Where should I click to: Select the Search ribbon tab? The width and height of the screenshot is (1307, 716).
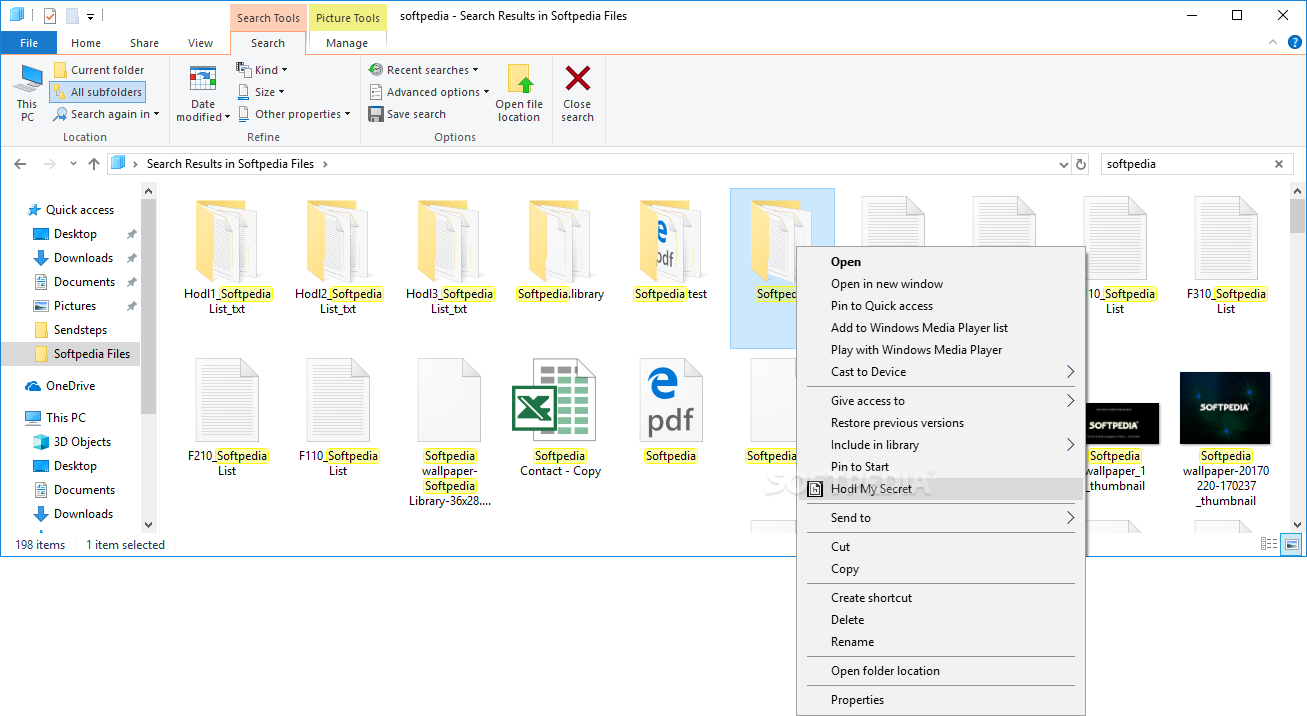[x=268, y=43]
